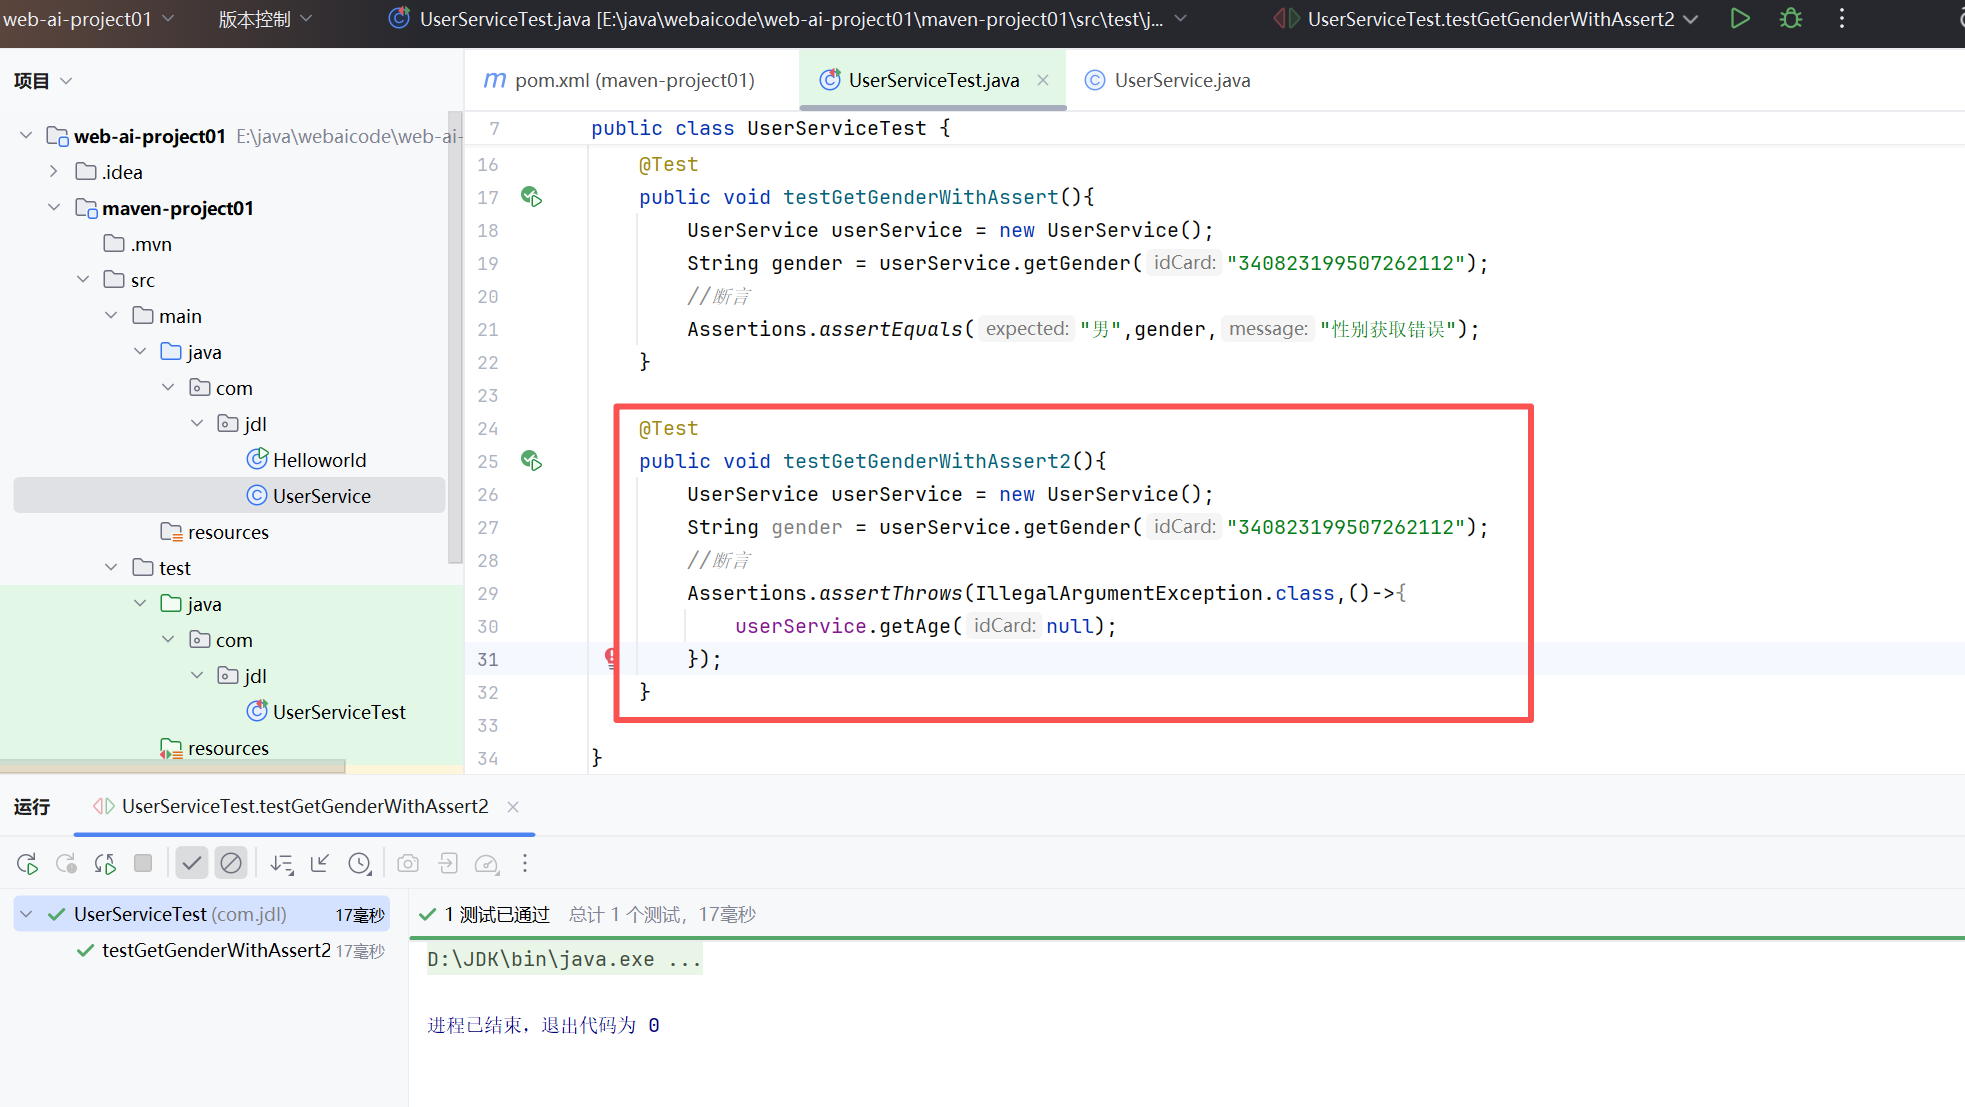Toggle Show Passed tests checkmark filter
The width and height of the screenshot is (1965, 1107).
(191, 863)
